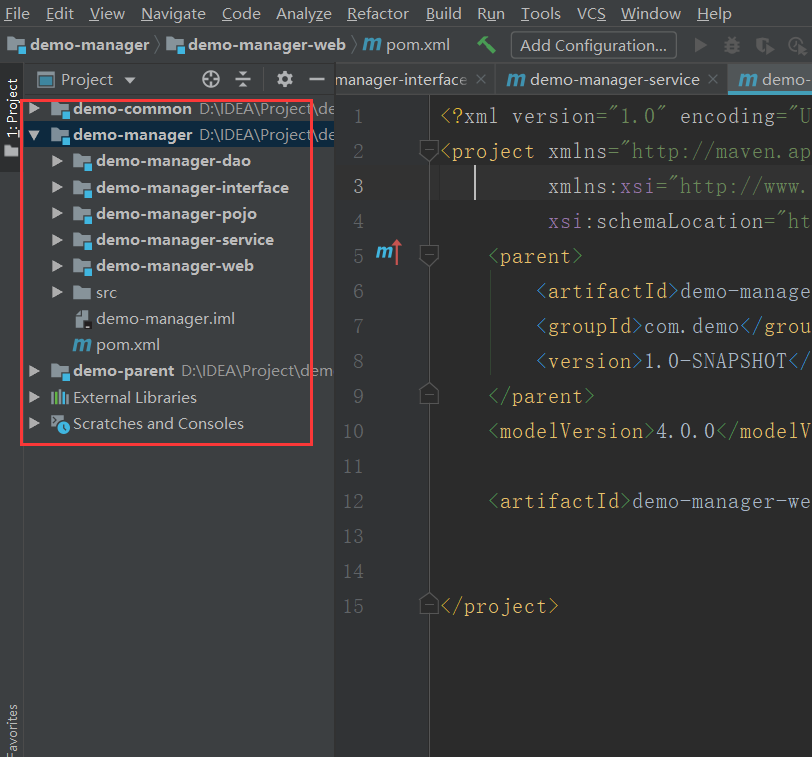812x757 pixels.
Task: Click the closing project tag on line 15
Action: coord(500,606)
